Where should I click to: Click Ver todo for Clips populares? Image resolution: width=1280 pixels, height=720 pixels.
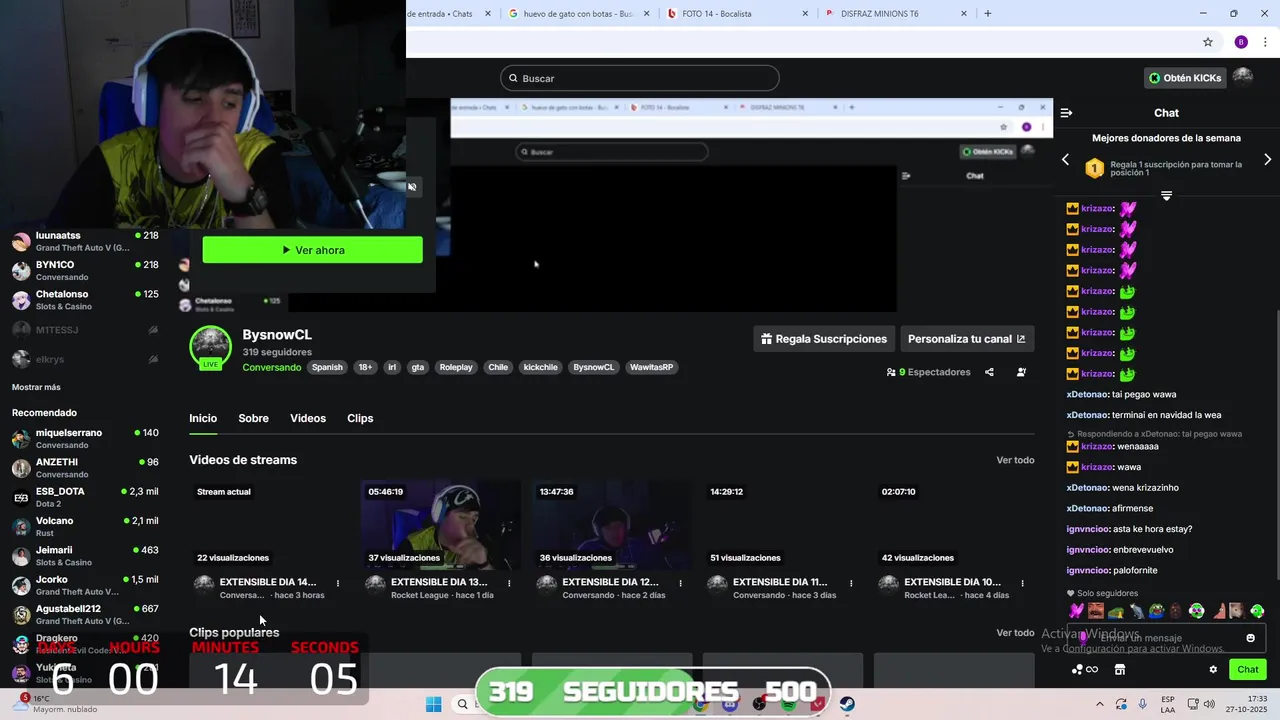(x=1015, y=633)
